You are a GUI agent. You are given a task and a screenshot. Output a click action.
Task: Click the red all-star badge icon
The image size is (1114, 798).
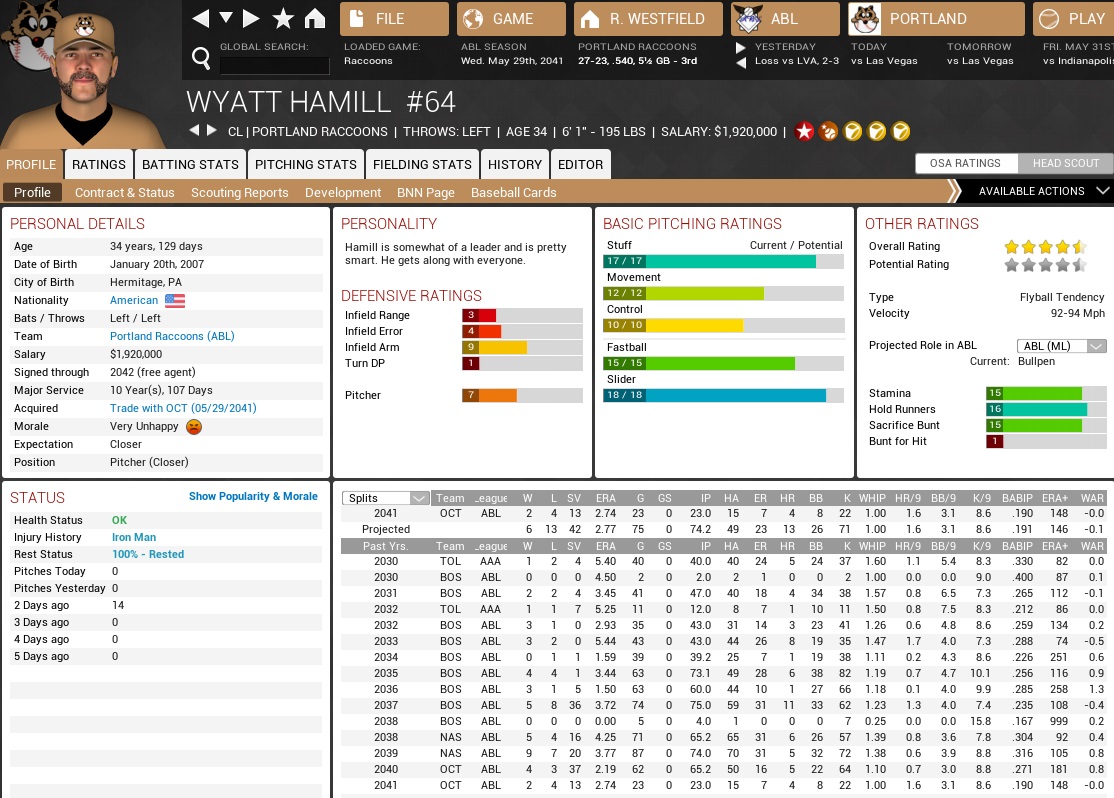coord(804,131)
